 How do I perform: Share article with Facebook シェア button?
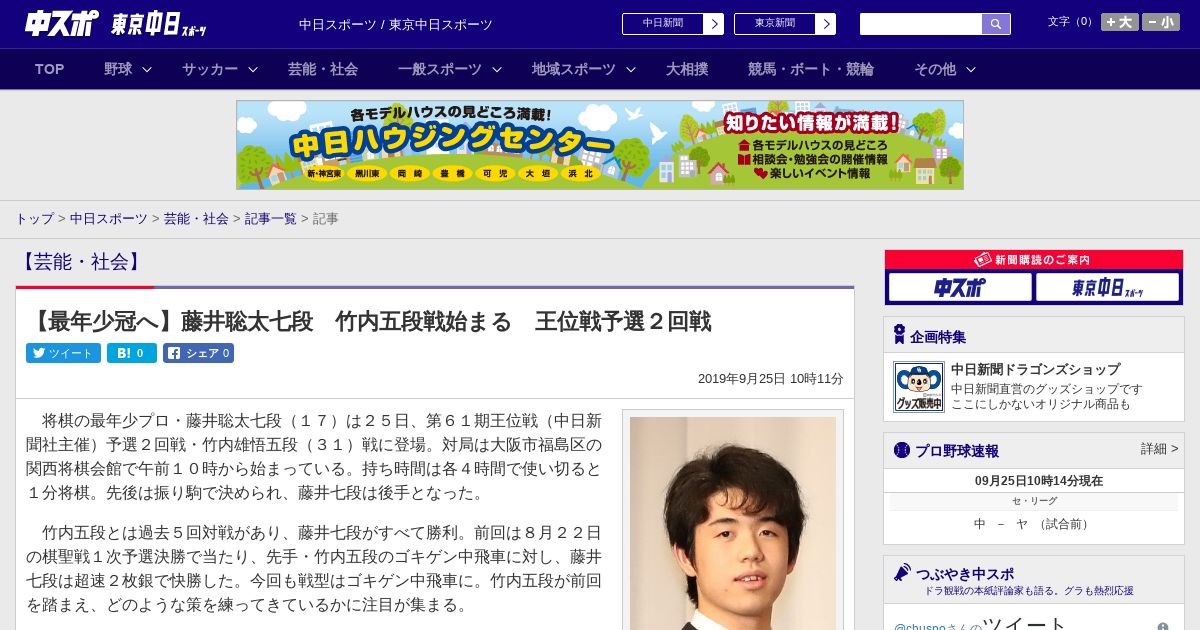pos(198,353)
